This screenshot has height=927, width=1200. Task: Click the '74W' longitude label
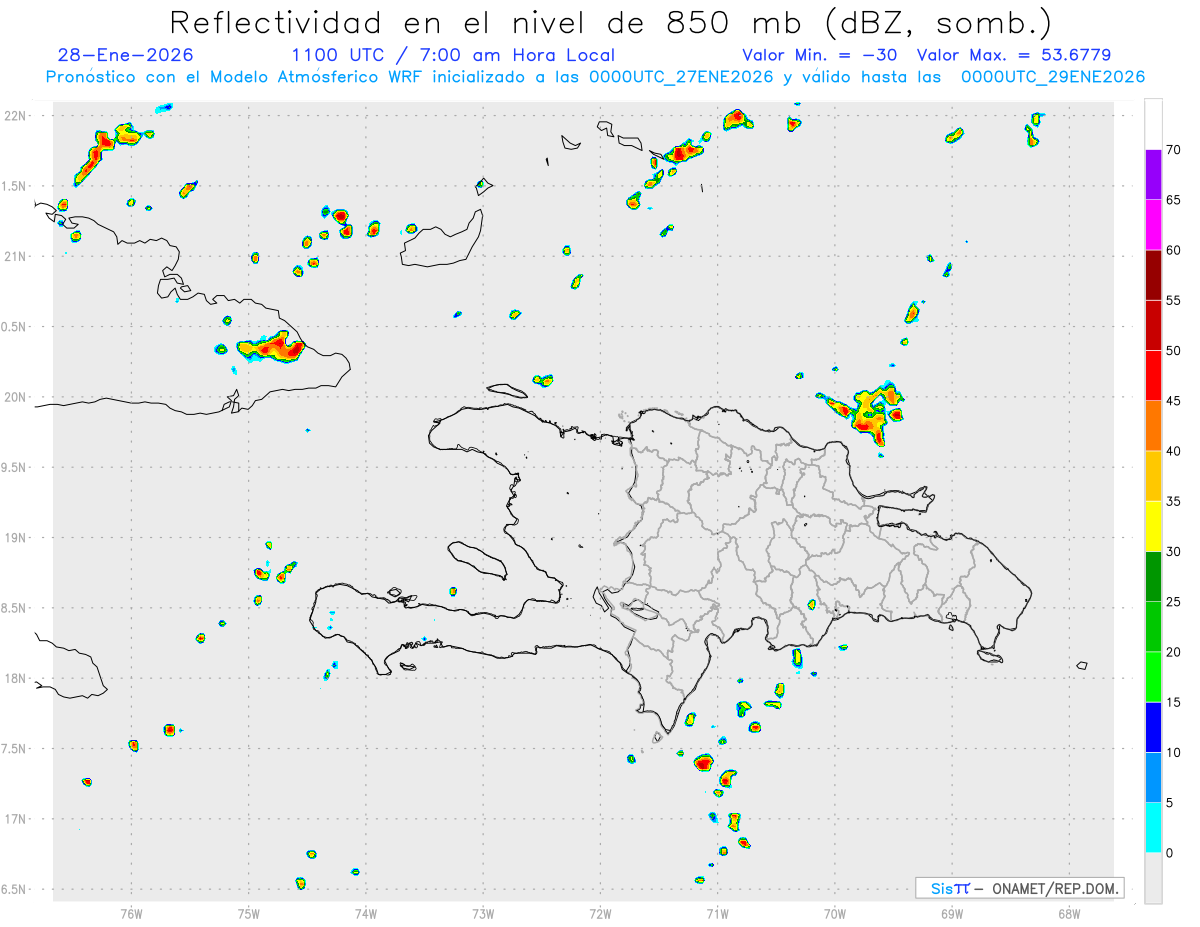coord(366,913)
